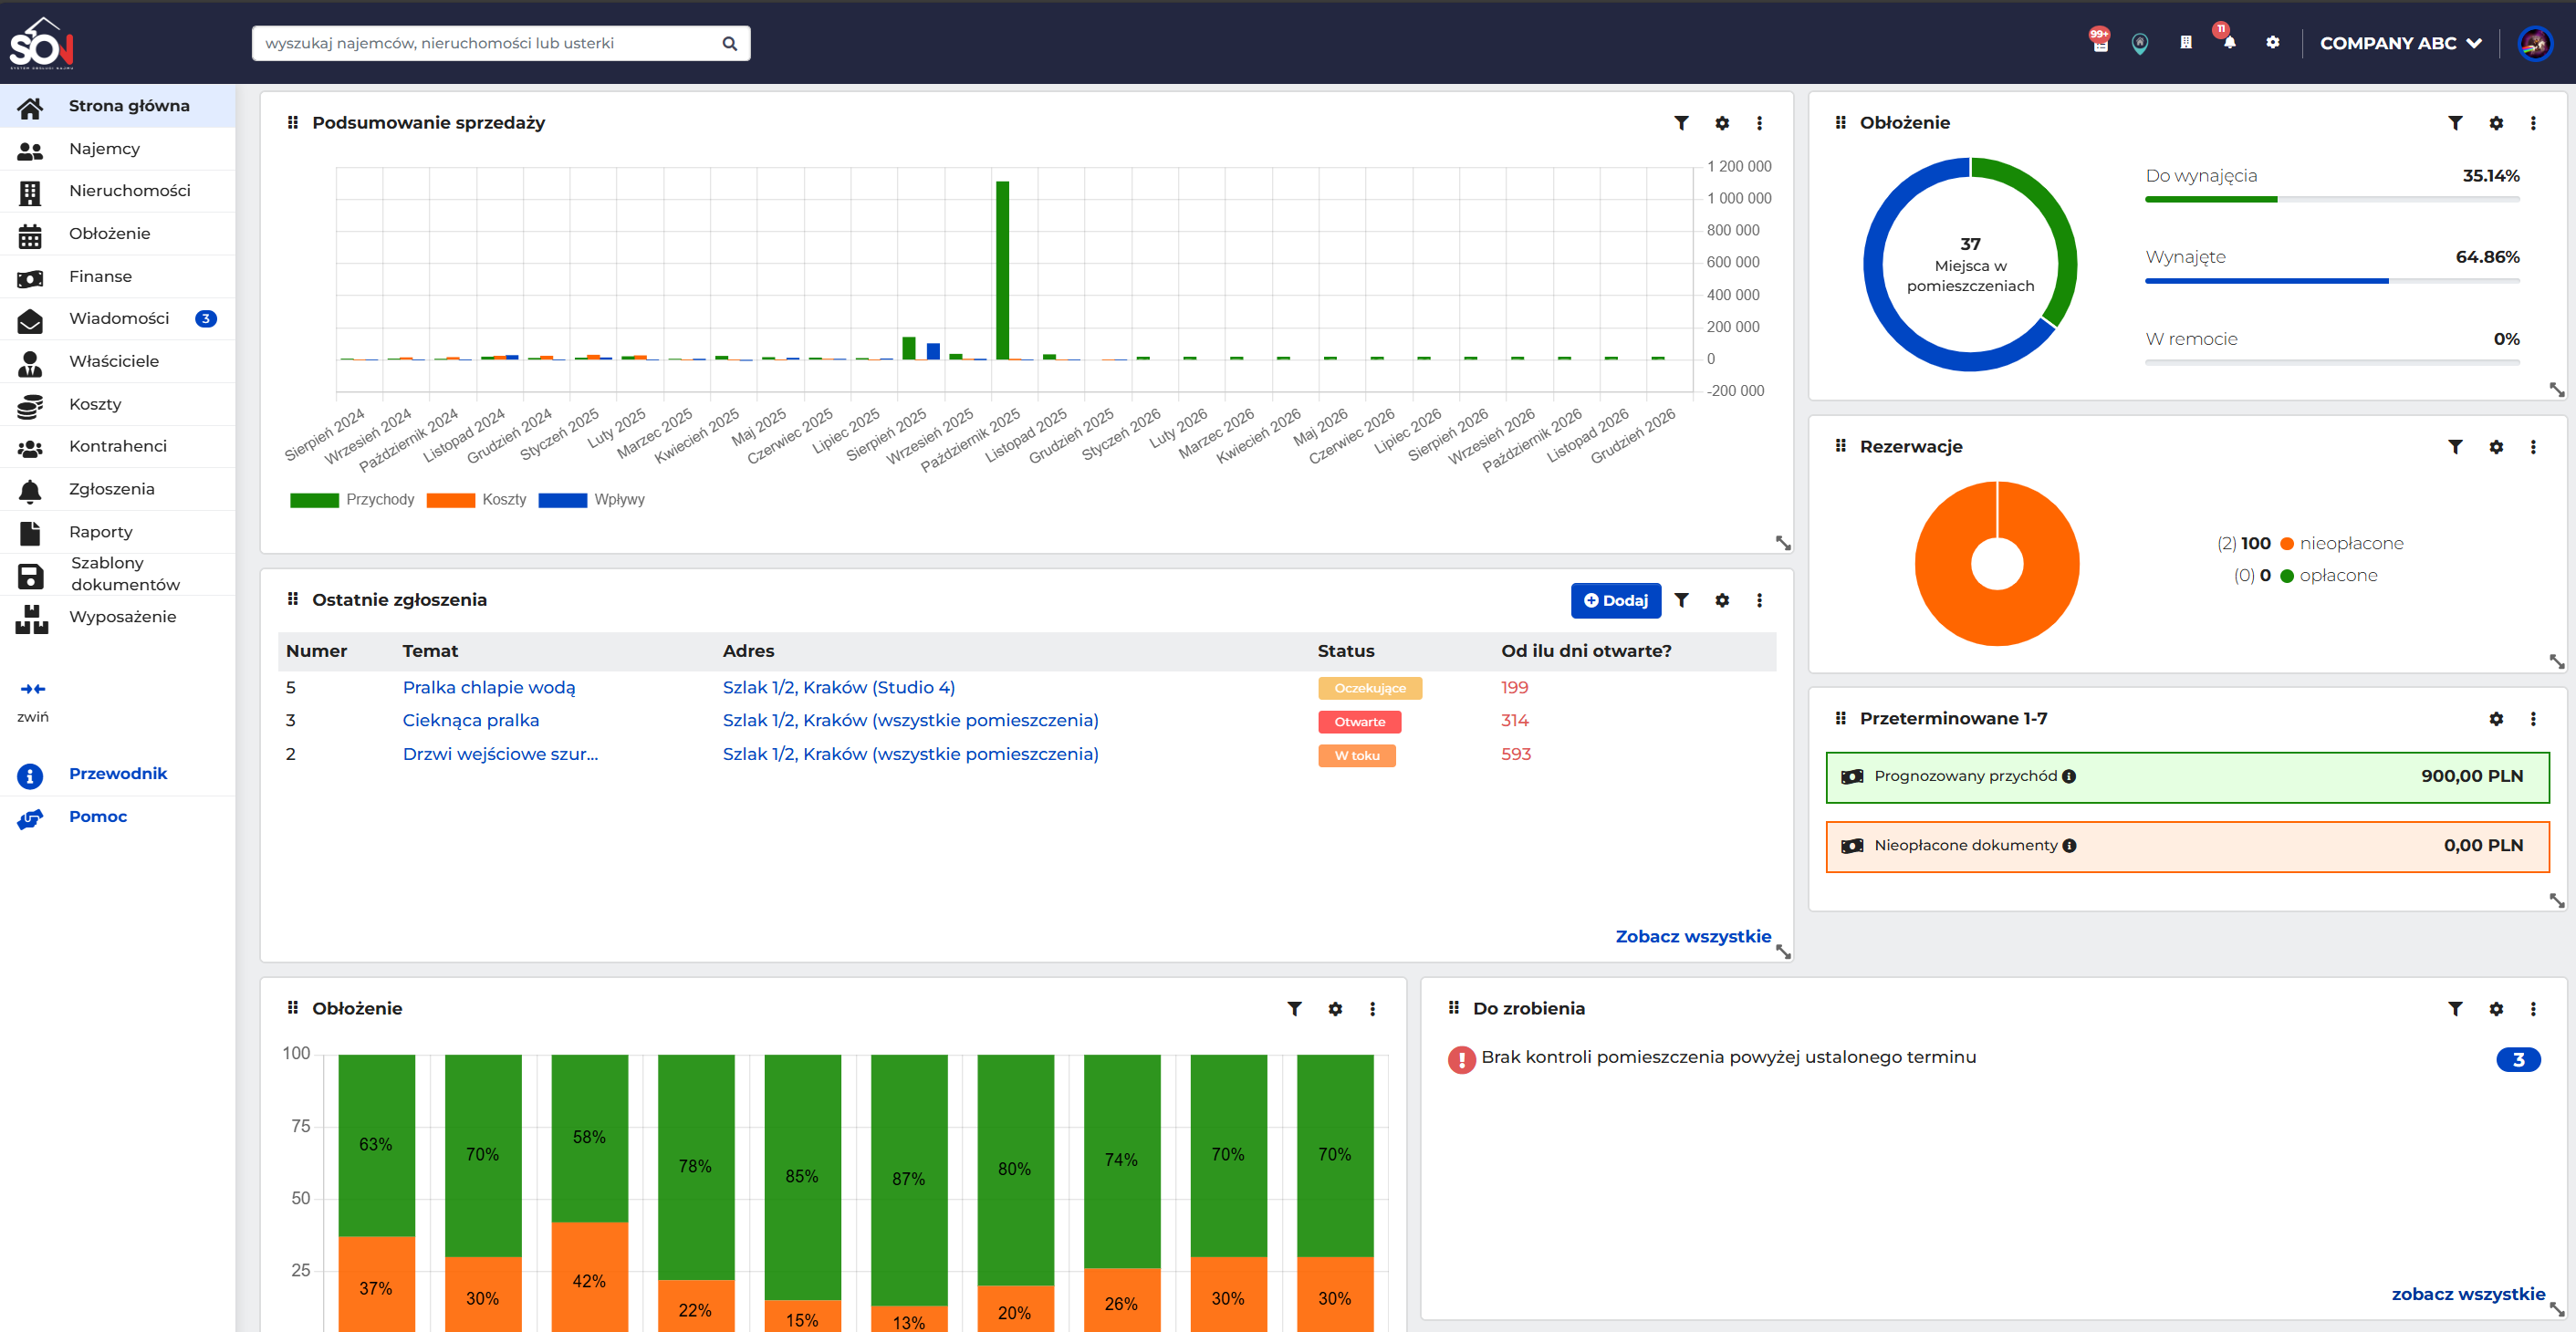Viewport: 2576px width, 1332px height.
Task: Open global settings gear in header
Action: click(x=2272, y=43)
